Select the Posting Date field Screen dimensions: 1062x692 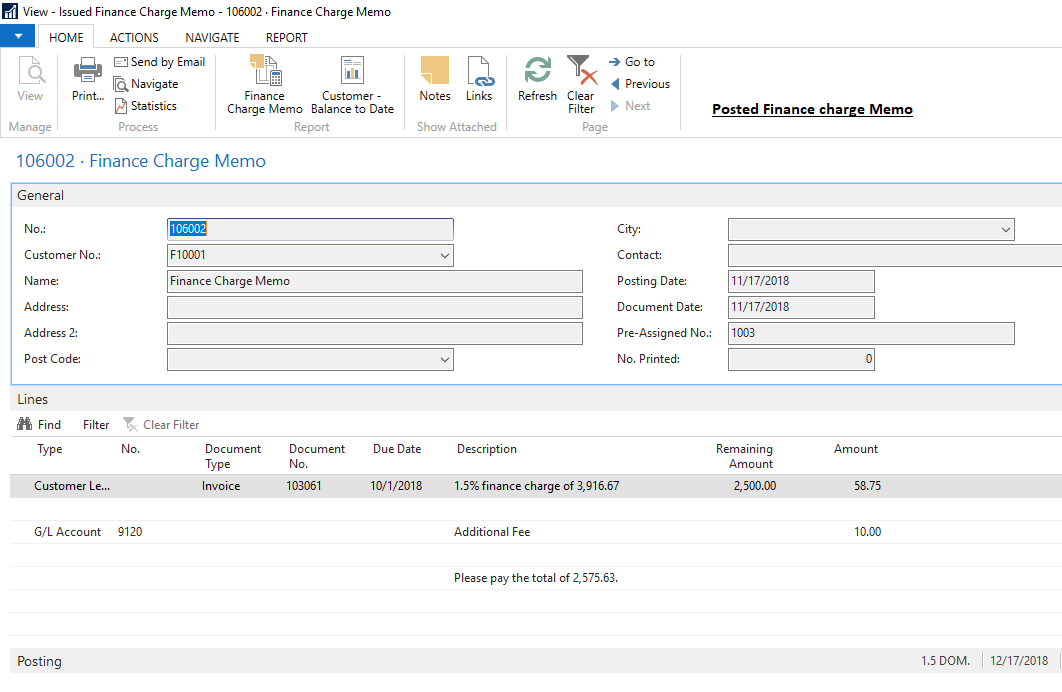coord(800,281)
